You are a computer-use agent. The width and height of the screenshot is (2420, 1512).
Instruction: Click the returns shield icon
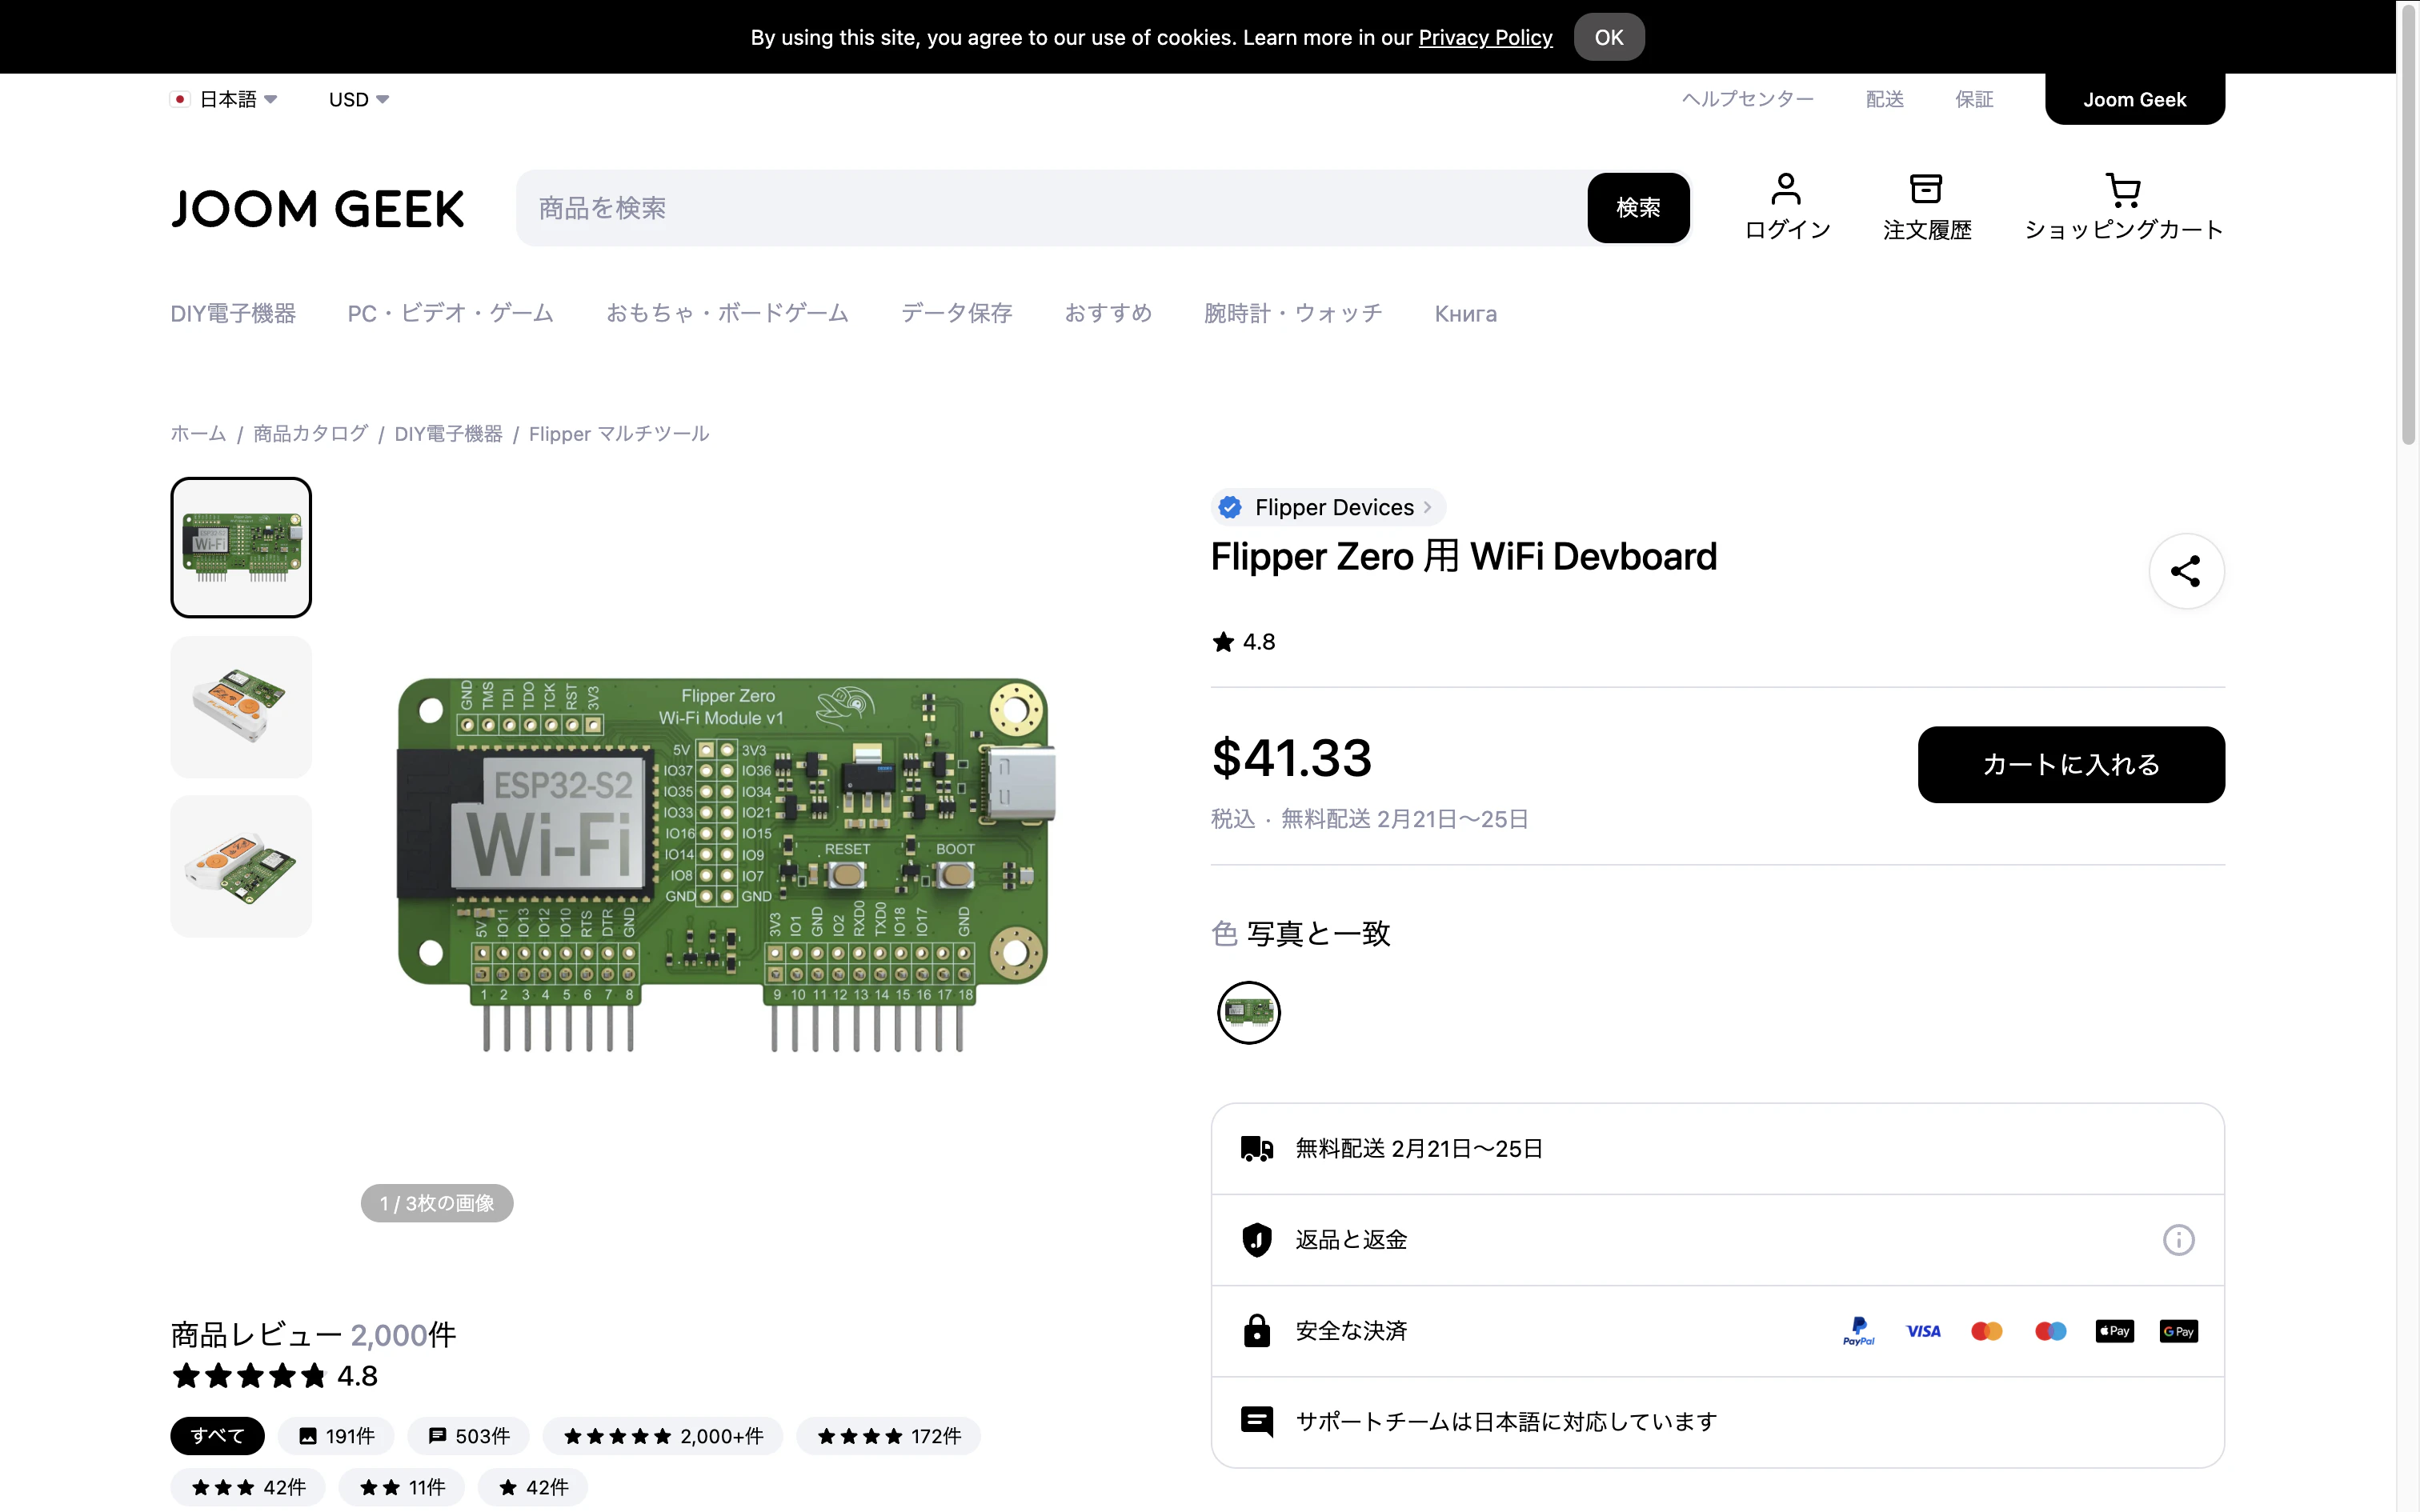pyautogui.click(x=1257, y=1240)
